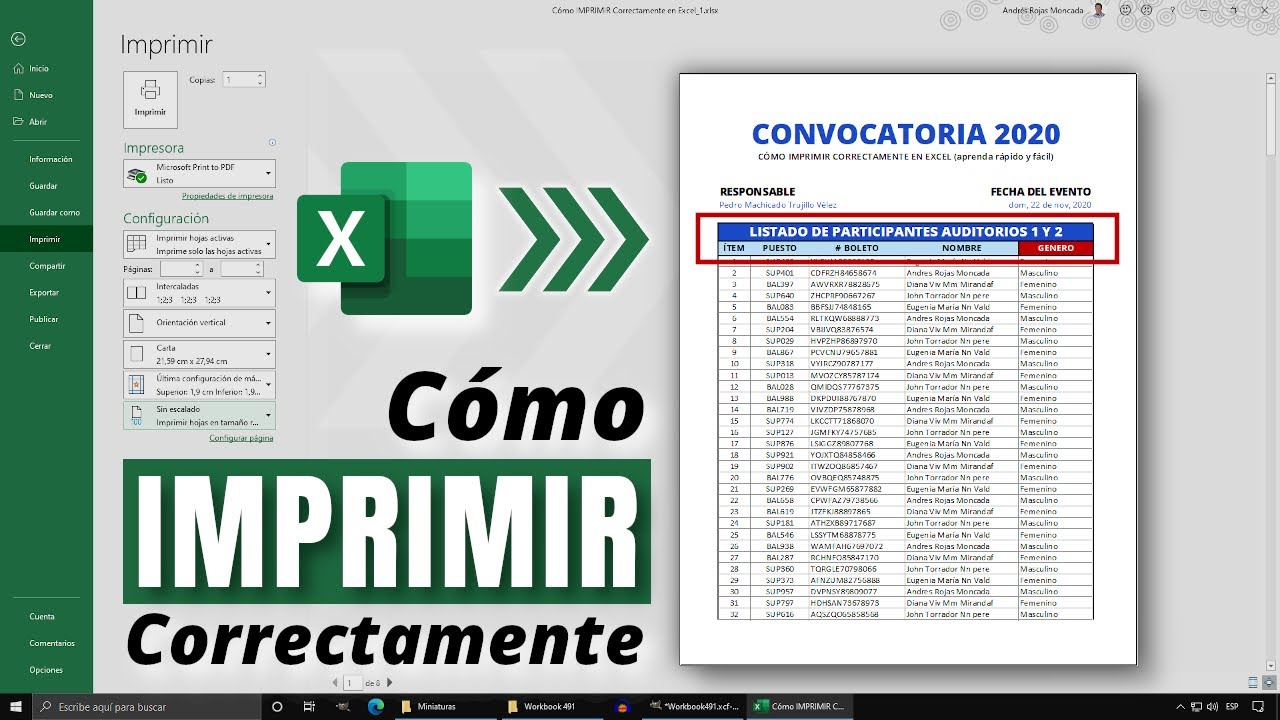
Task: Open Opciones at the sidebar bottom
Action: [46, 670]
